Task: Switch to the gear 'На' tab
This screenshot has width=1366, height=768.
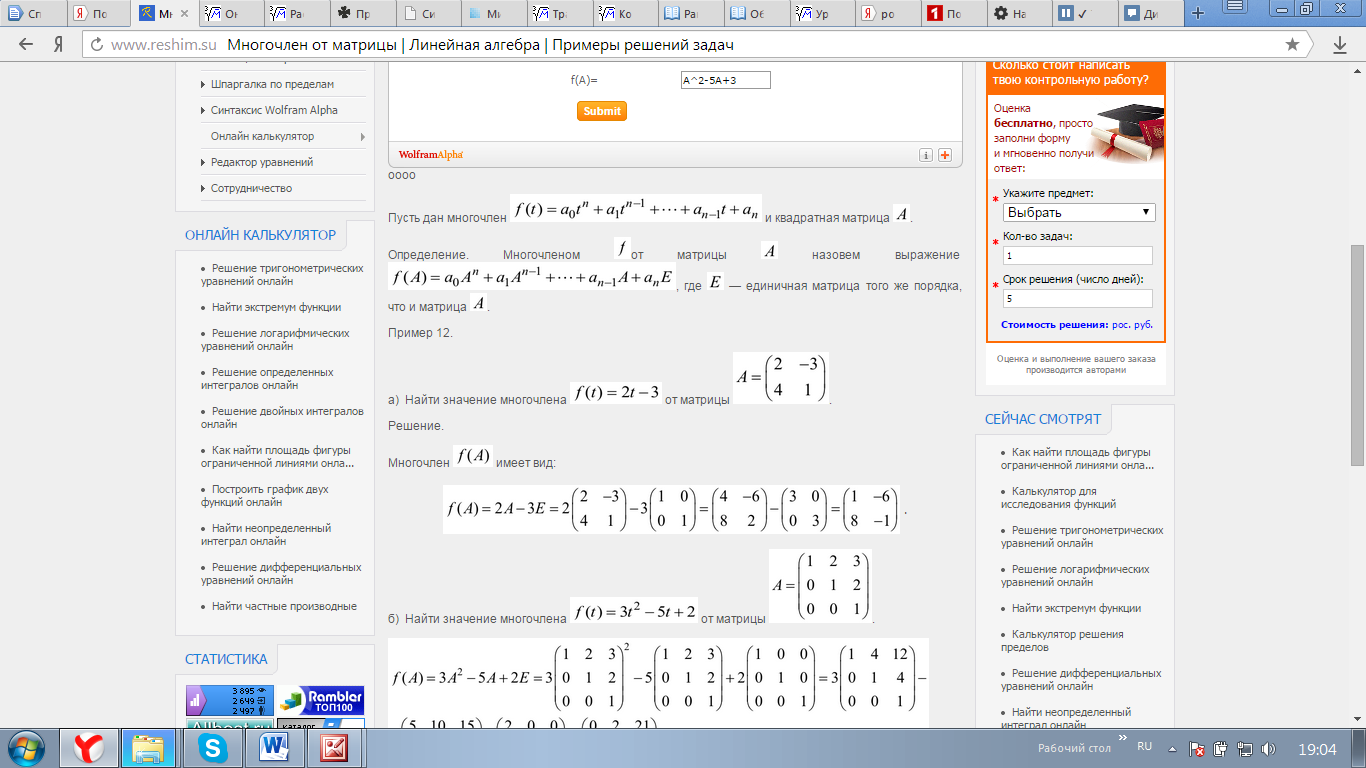Action: coord(1018,14)
